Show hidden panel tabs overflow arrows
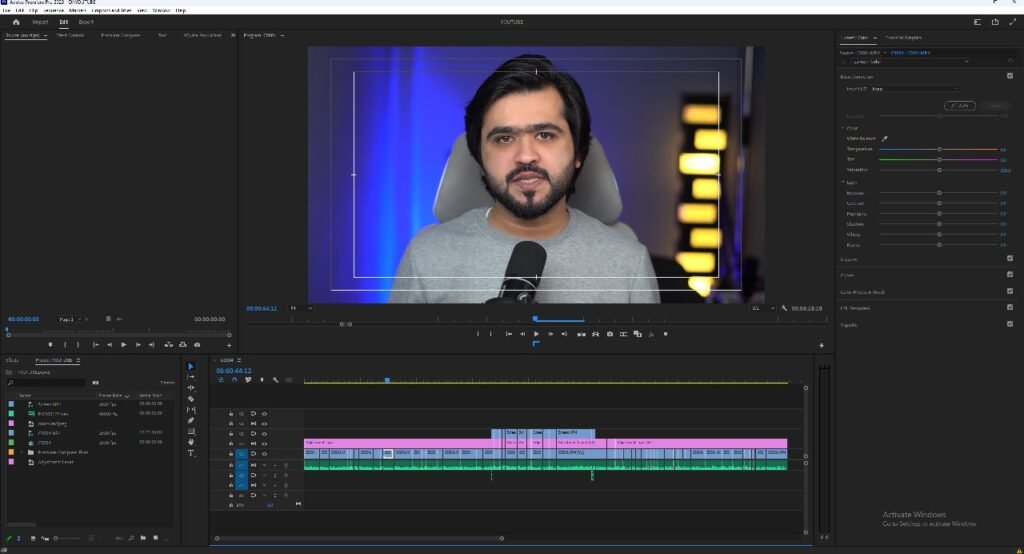This screenshot has height=554, width=1024. point(232,35)
